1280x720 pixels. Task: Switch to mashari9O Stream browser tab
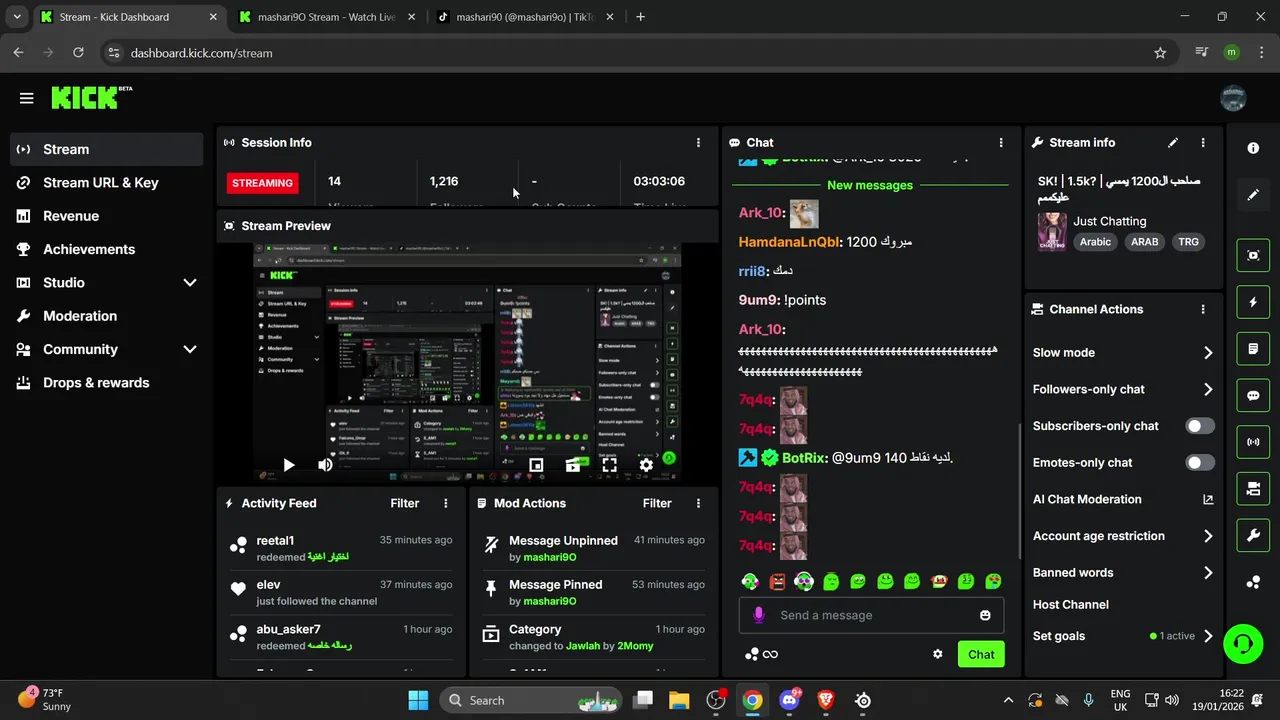[x=327, y=17]
